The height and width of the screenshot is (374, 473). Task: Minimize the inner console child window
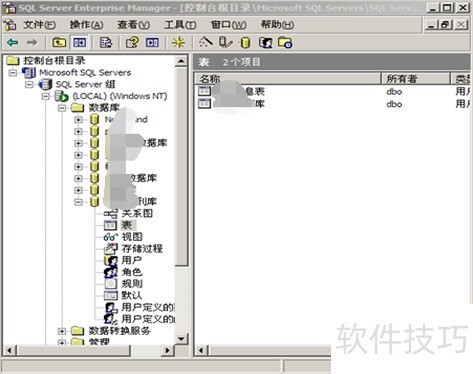[x=432, y=25]
